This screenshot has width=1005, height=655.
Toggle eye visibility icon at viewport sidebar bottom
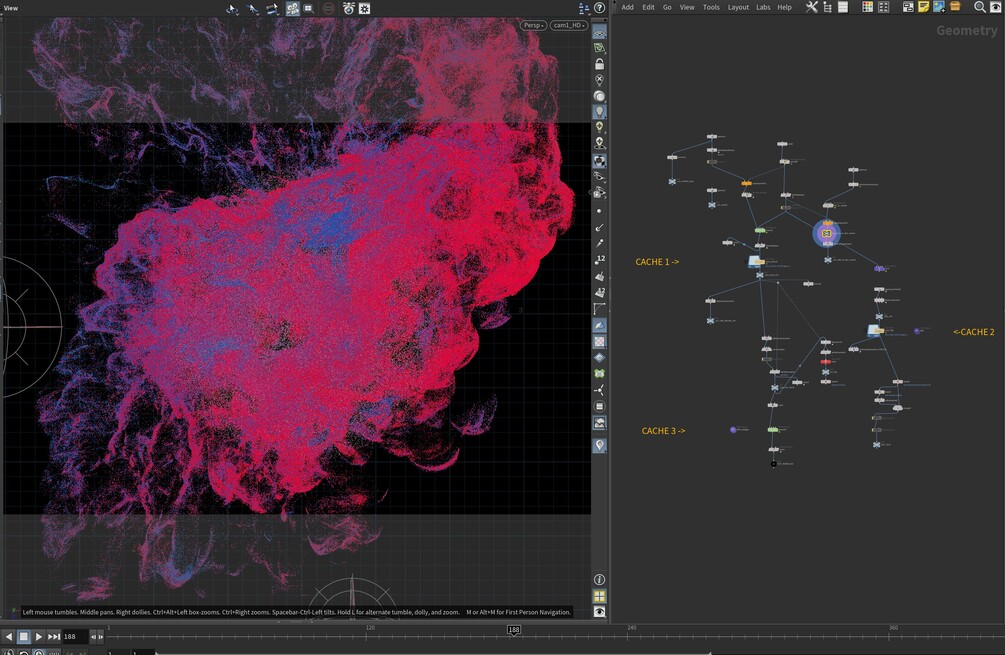pos(599,612)
